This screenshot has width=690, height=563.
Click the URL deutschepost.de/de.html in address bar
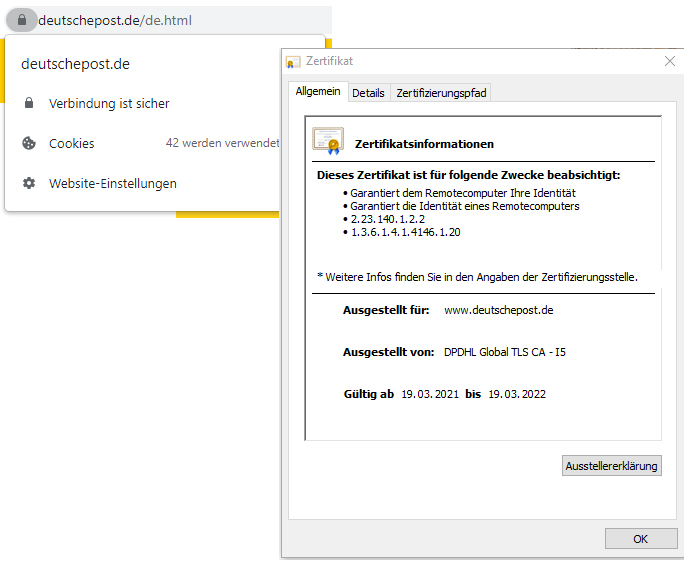[115, 20]
